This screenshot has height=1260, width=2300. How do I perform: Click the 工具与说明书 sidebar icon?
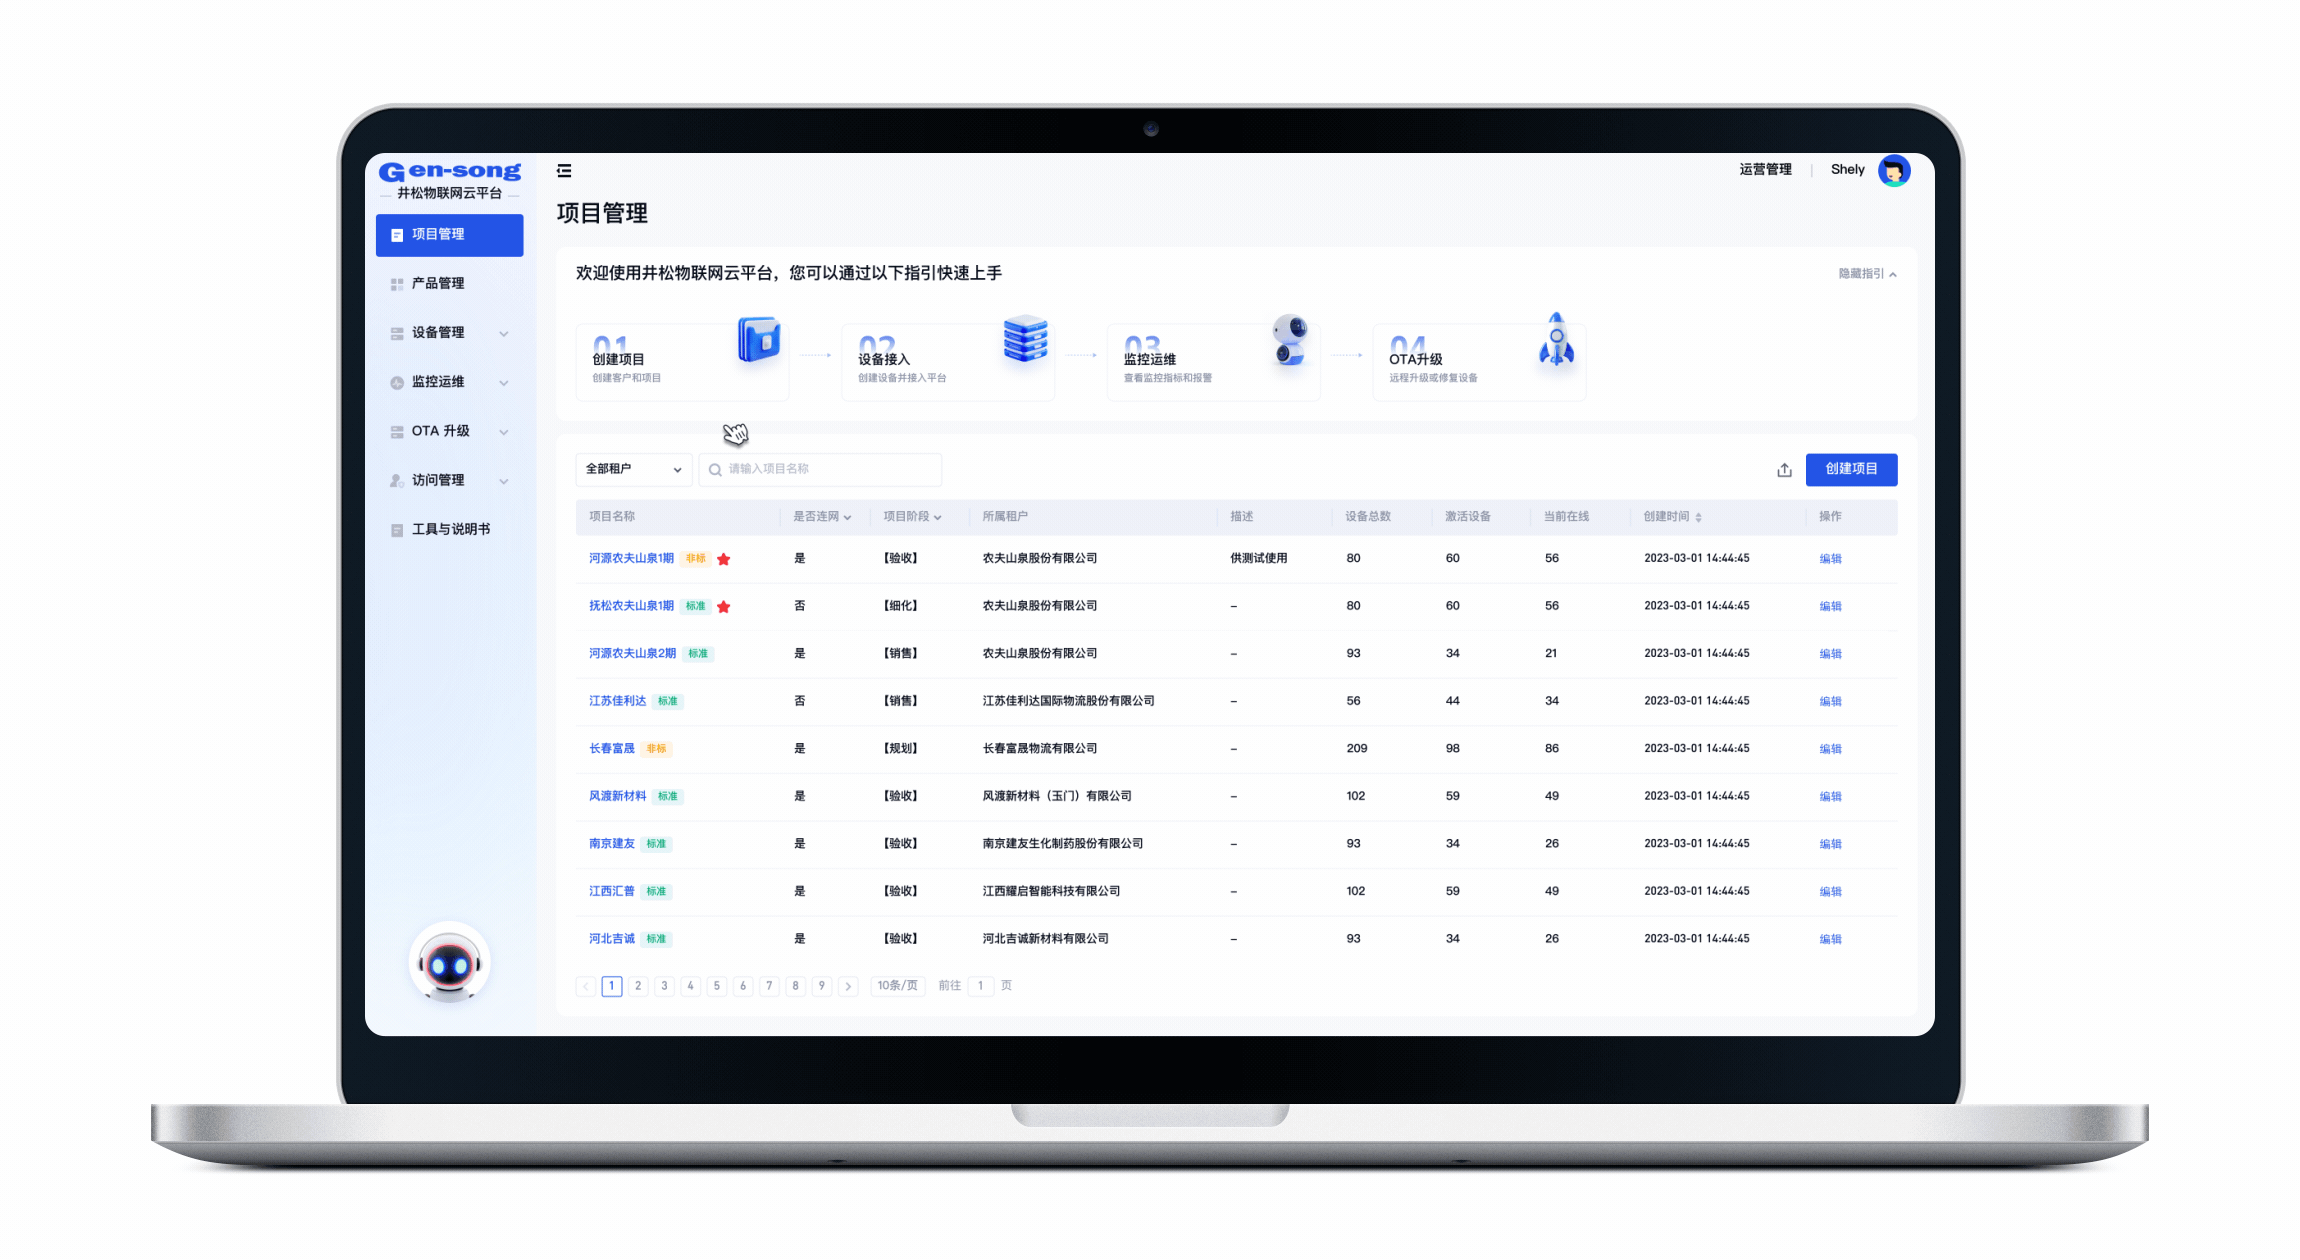[397, 530]
